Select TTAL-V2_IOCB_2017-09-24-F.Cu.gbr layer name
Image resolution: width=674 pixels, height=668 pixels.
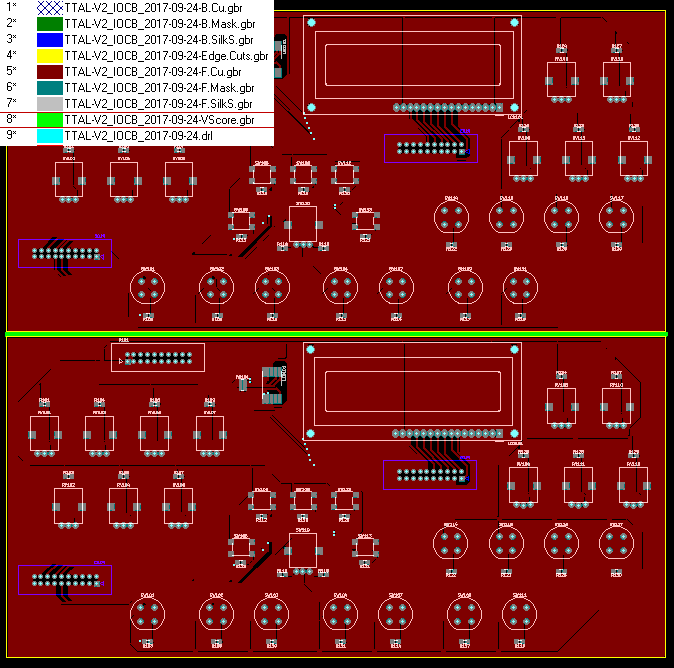153,72
